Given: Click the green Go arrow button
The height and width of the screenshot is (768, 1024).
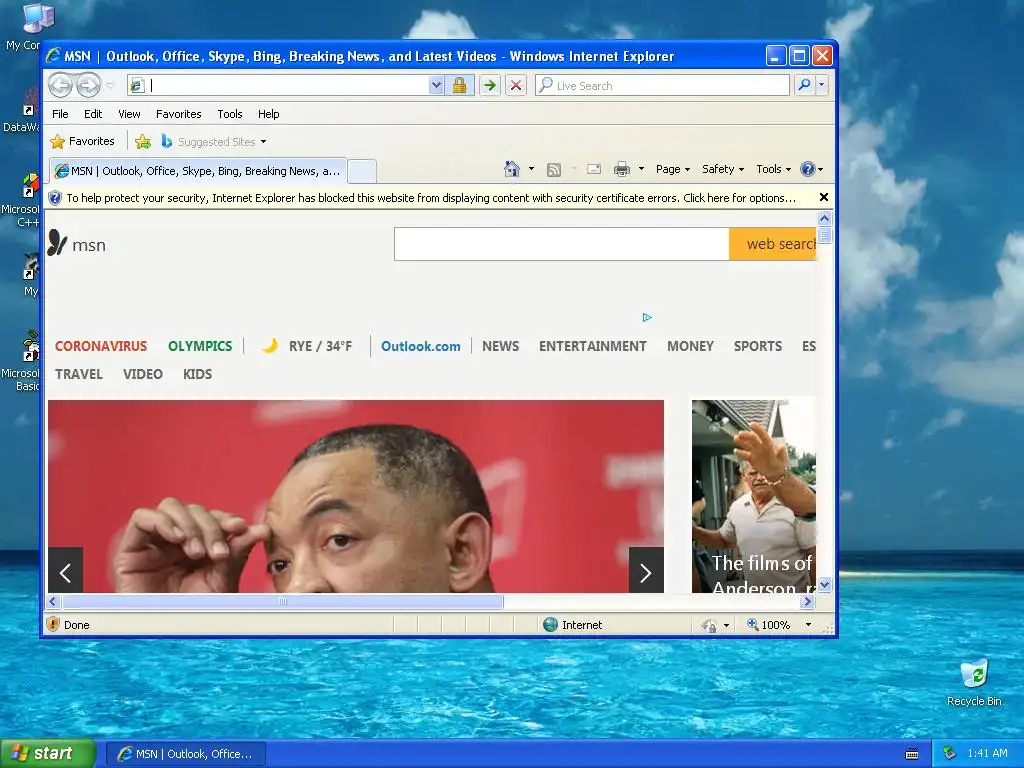Looking at the screenshot, I should pyautogui.click(x=490, y=86).
